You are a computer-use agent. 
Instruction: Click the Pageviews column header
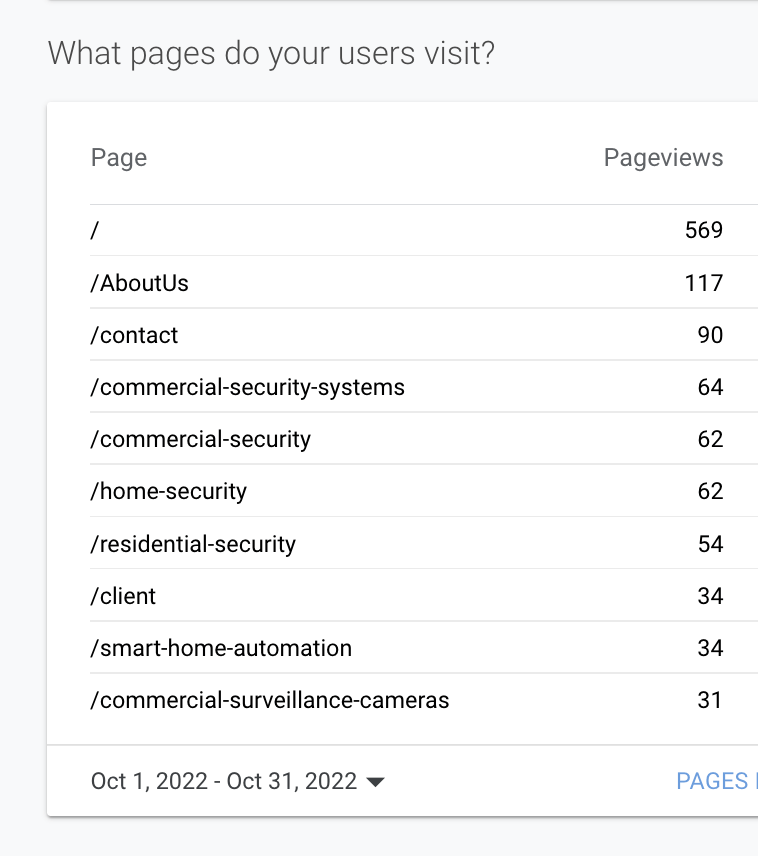tap(663, 157)
